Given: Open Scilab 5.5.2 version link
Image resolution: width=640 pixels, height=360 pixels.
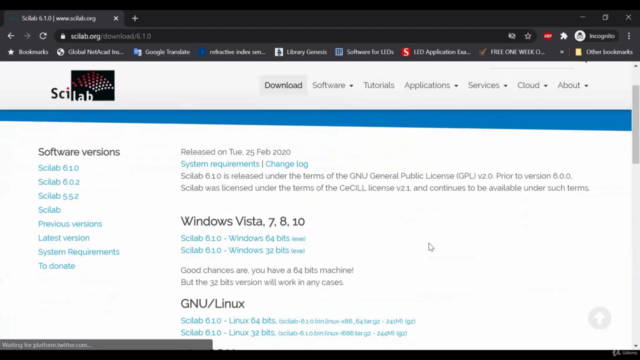Looking at the screenshot, I should (x=58, y=196).
